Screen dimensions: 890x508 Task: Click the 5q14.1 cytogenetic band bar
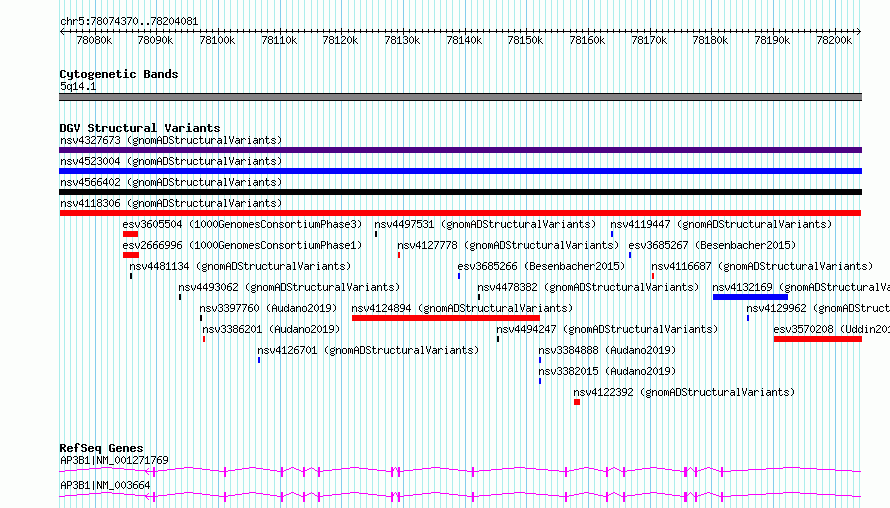460,97
